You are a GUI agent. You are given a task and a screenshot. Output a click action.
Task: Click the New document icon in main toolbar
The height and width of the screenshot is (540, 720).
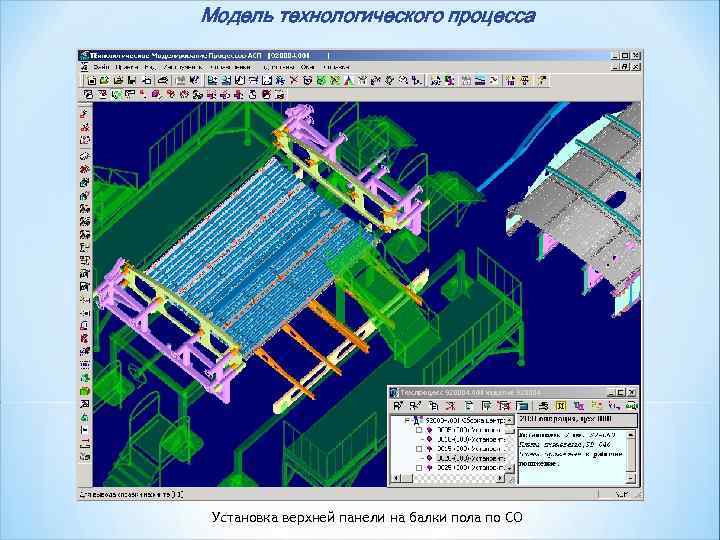tap(91, 81)
